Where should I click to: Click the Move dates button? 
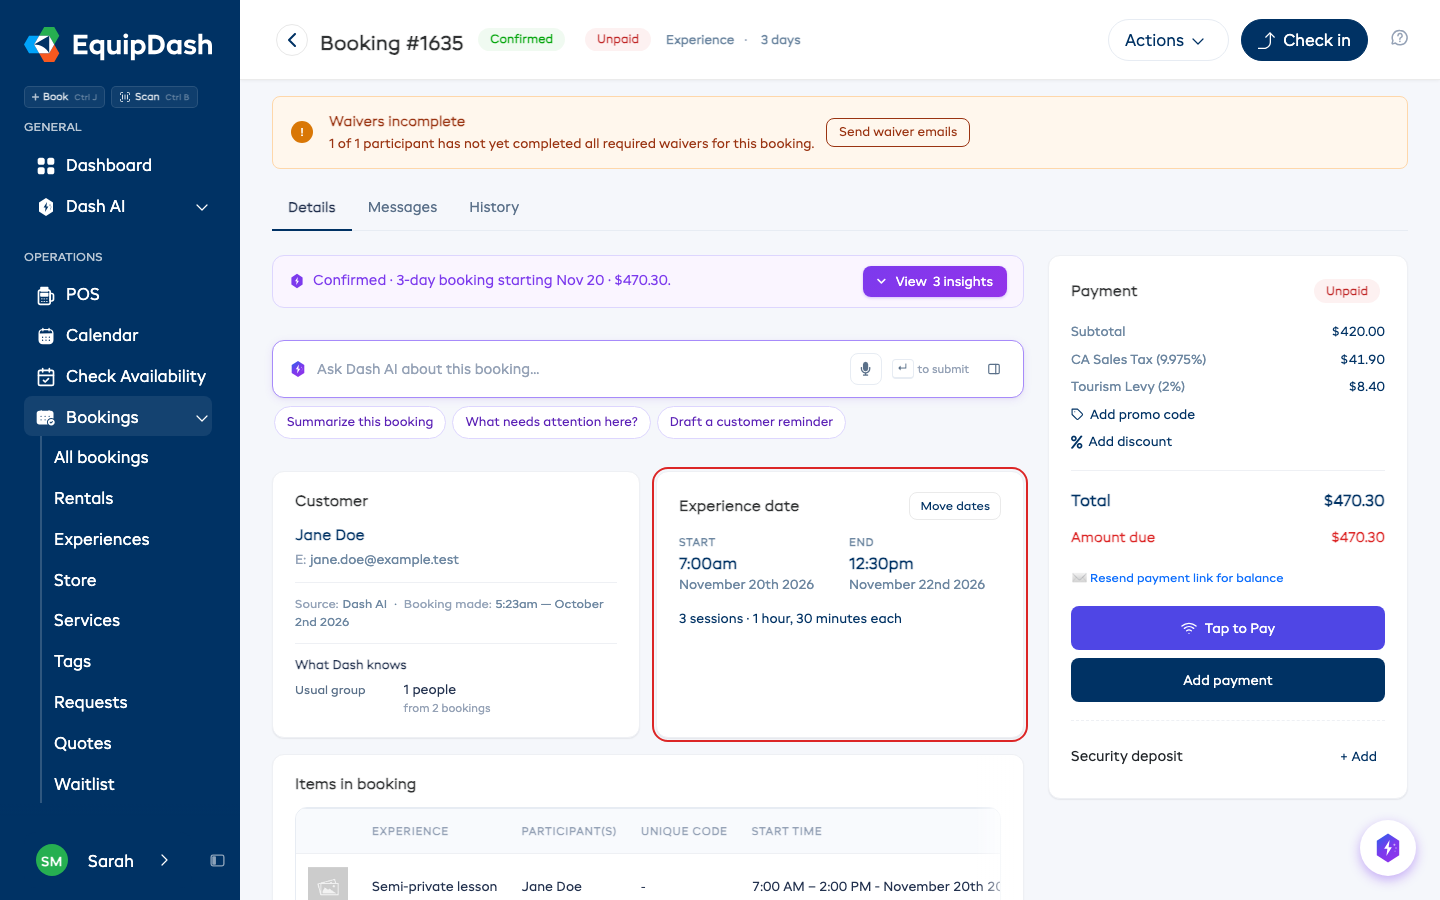pyautogui.click(x=955, y=506)
